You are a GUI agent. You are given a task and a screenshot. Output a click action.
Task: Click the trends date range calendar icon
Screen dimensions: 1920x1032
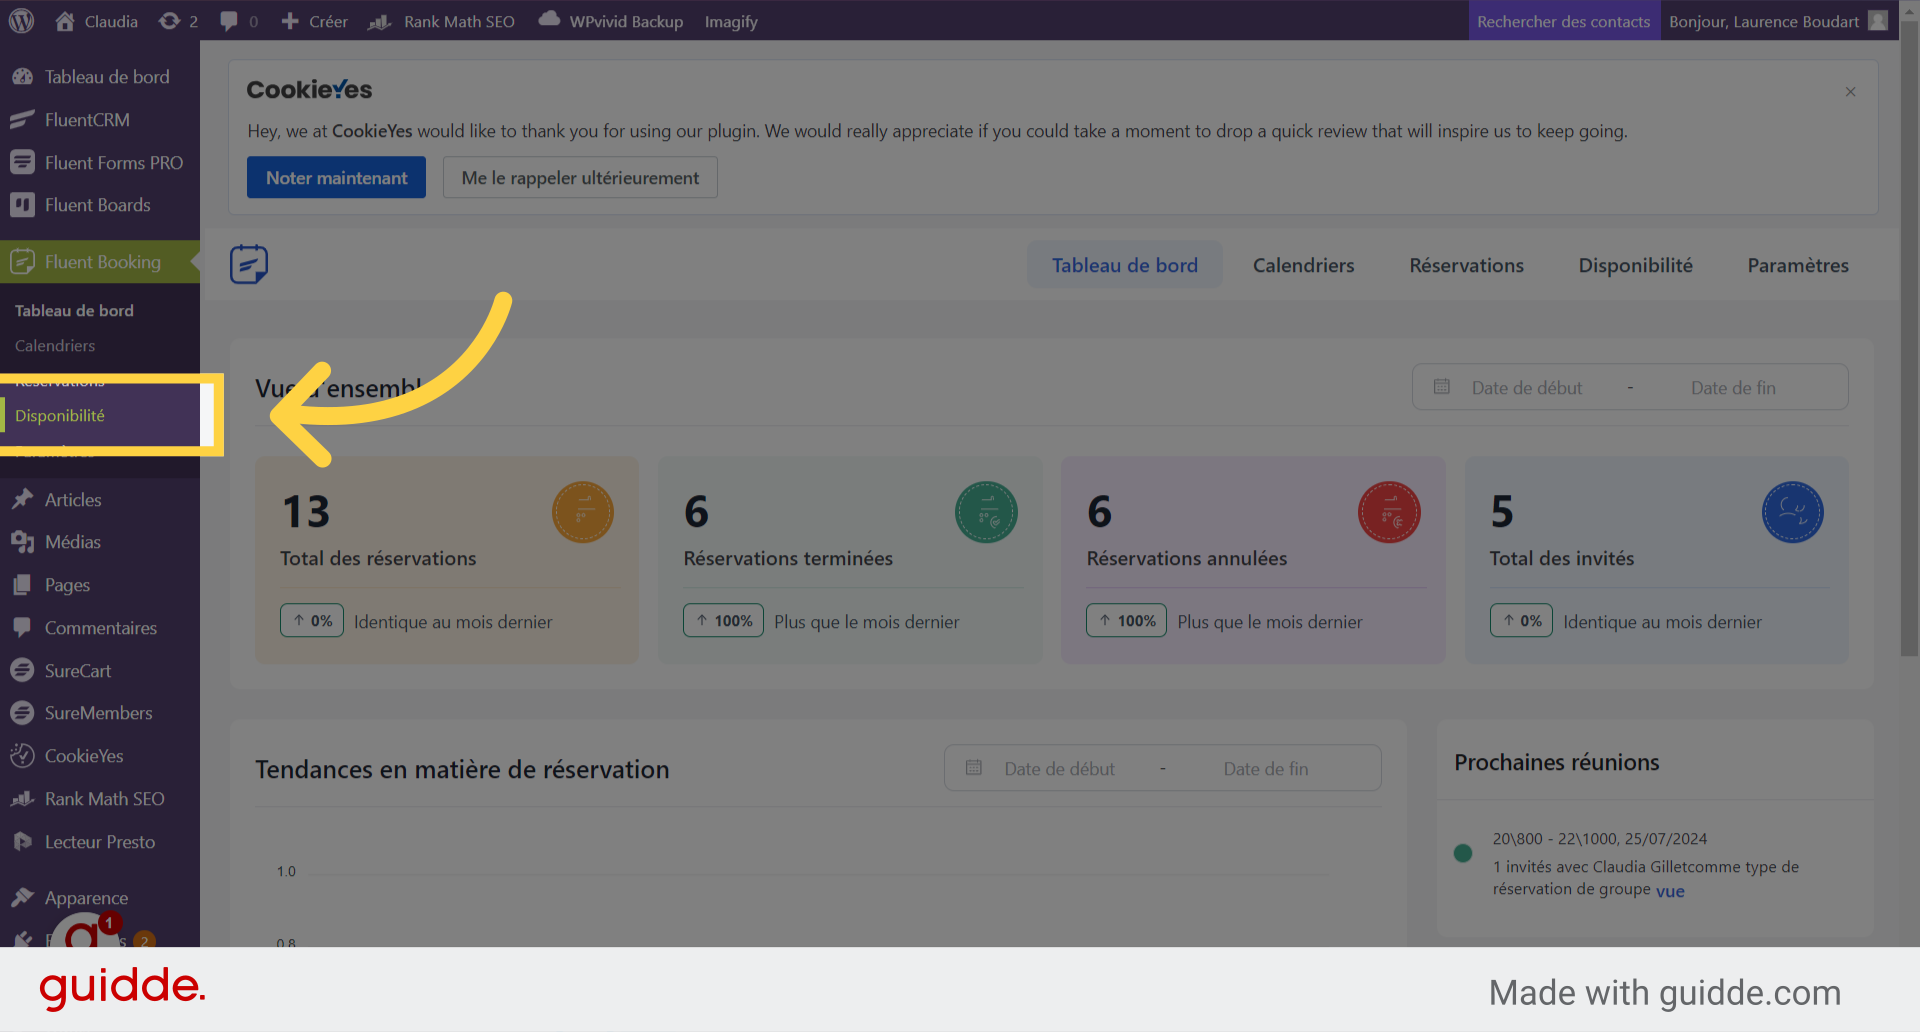coord(973,768)
